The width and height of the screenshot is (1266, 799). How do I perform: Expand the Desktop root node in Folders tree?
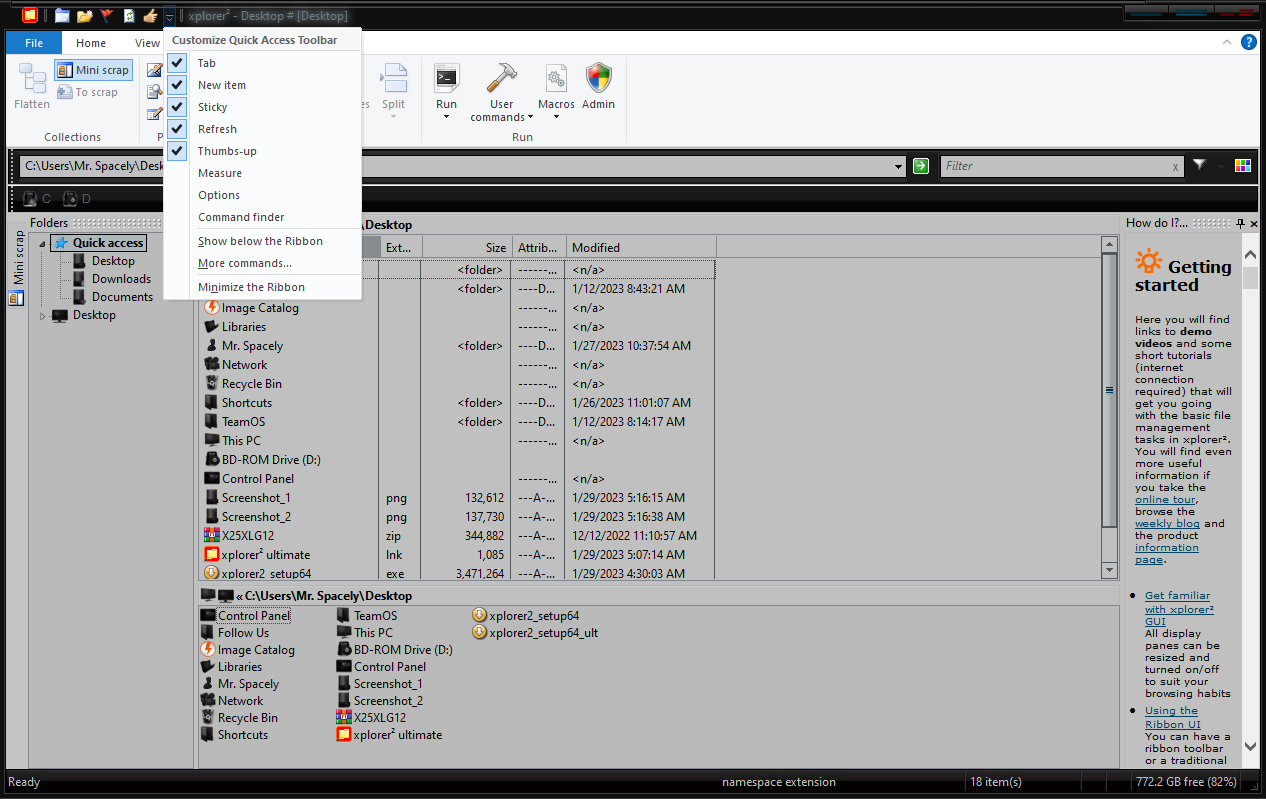pos(43,316)
